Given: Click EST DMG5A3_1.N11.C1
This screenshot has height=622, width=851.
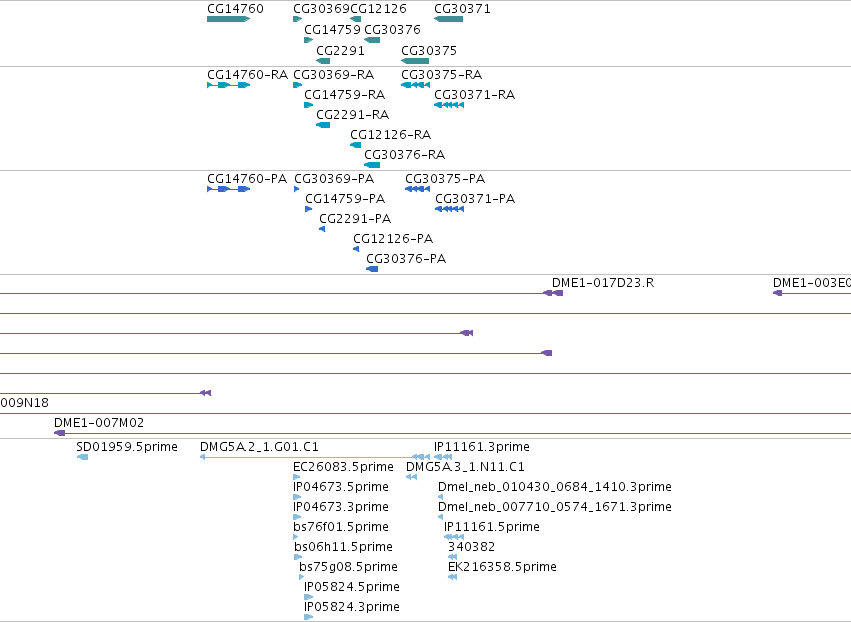Looking at the screenshot, I should click(x=465, y=467).
